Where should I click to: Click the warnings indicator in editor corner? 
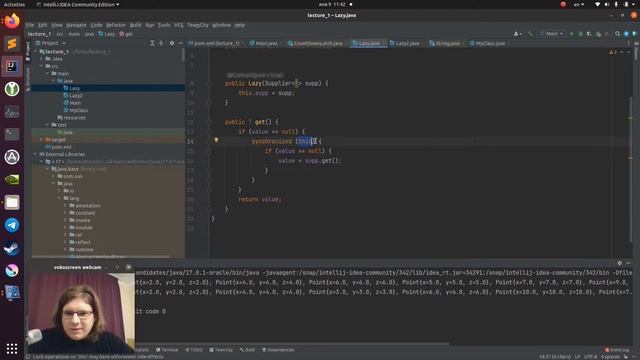[x=613, y=52]
